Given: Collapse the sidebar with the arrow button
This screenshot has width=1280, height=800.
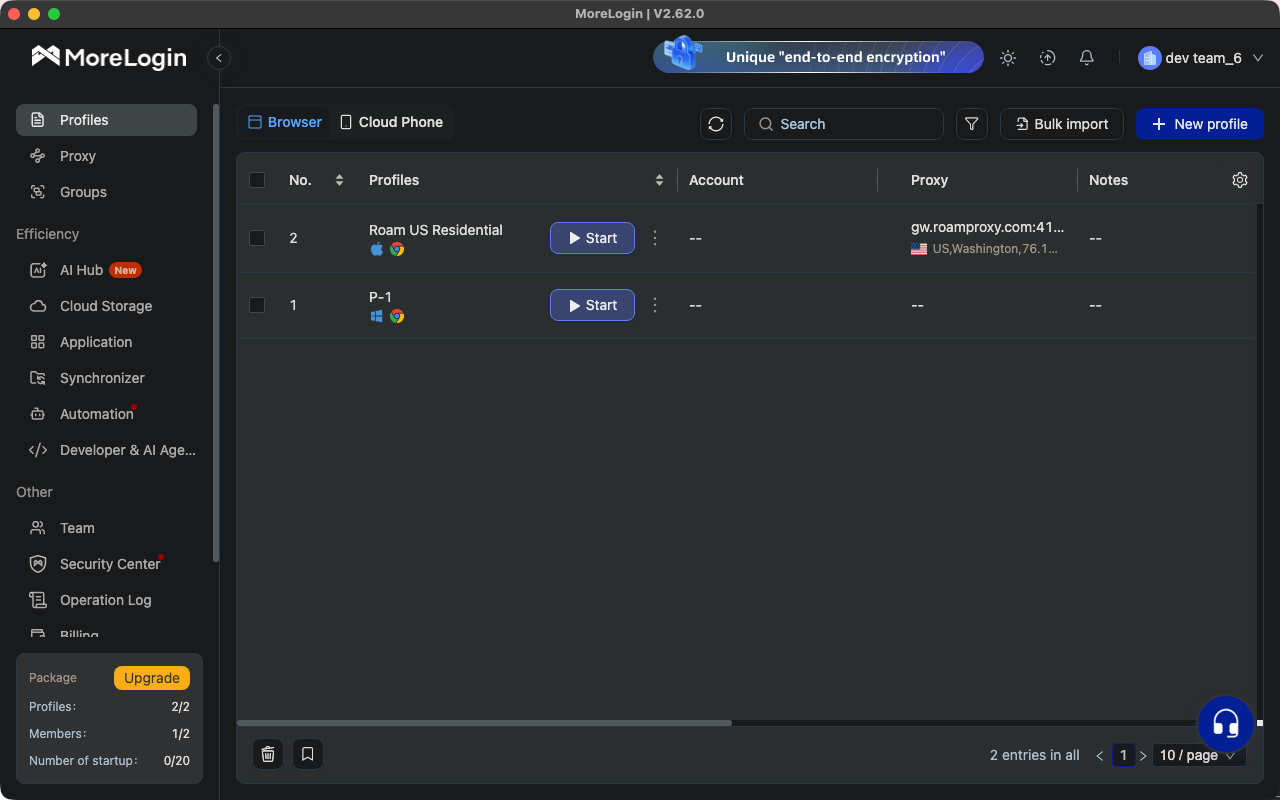Looking at the screenshot, I should [x=219, y=58].
